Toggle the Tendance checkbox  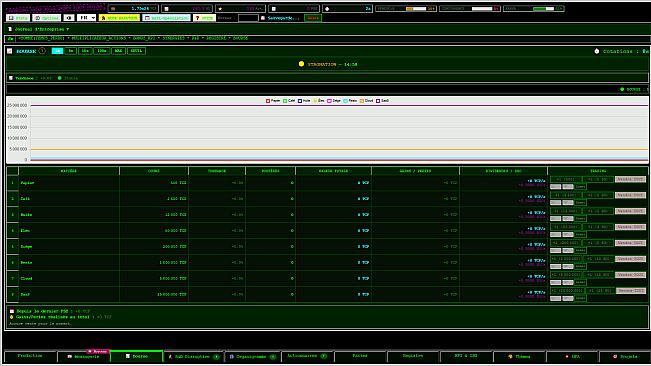point(11,78)
